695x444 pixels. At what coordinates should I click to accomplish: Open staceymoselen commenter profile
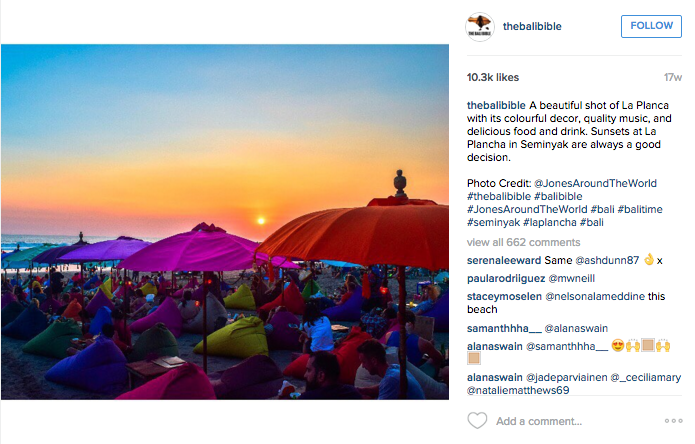pos(504,296)
